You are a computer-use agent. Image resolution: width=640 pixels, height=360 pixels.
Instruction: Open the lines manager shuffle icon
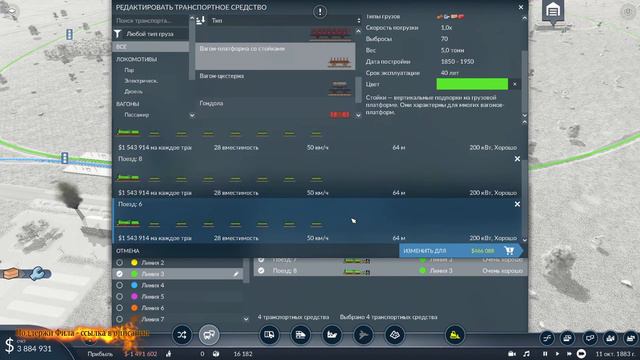pos(182,335)
